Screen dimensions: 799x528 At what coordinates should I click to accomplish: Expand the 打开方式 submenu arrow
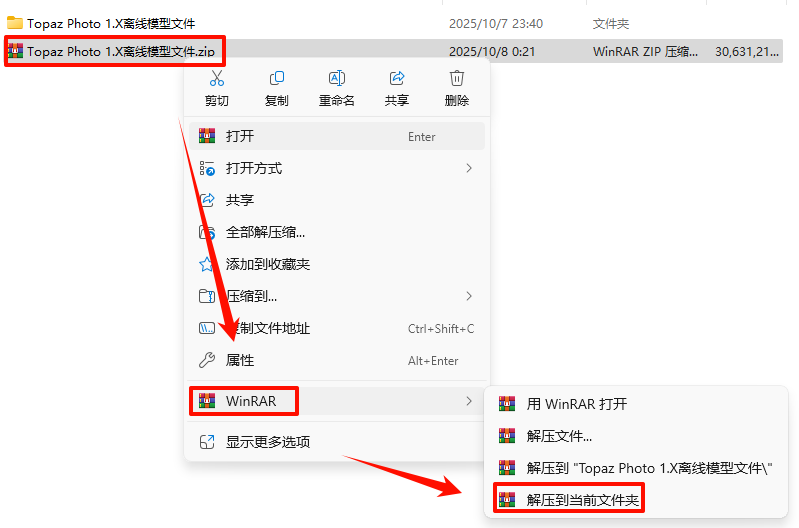(469, 168)
